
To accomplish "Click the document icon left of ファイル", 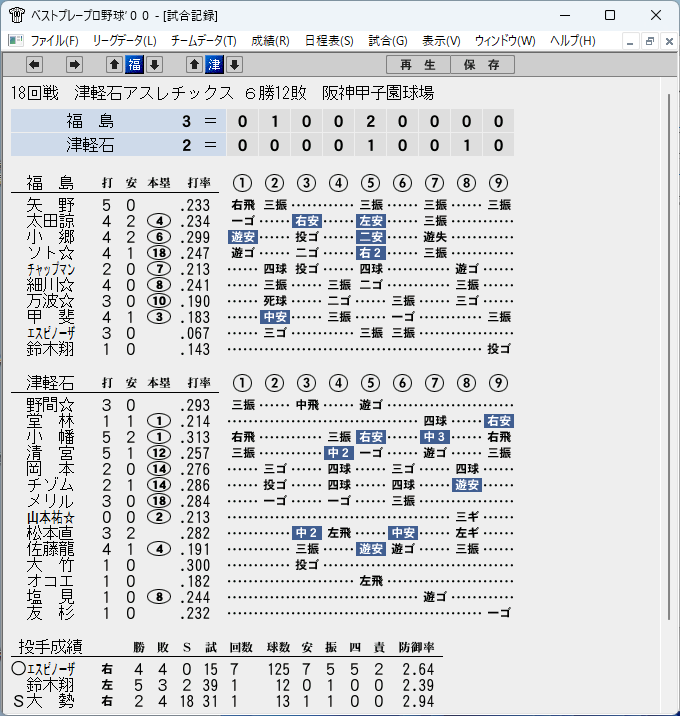I will [16, 41].
